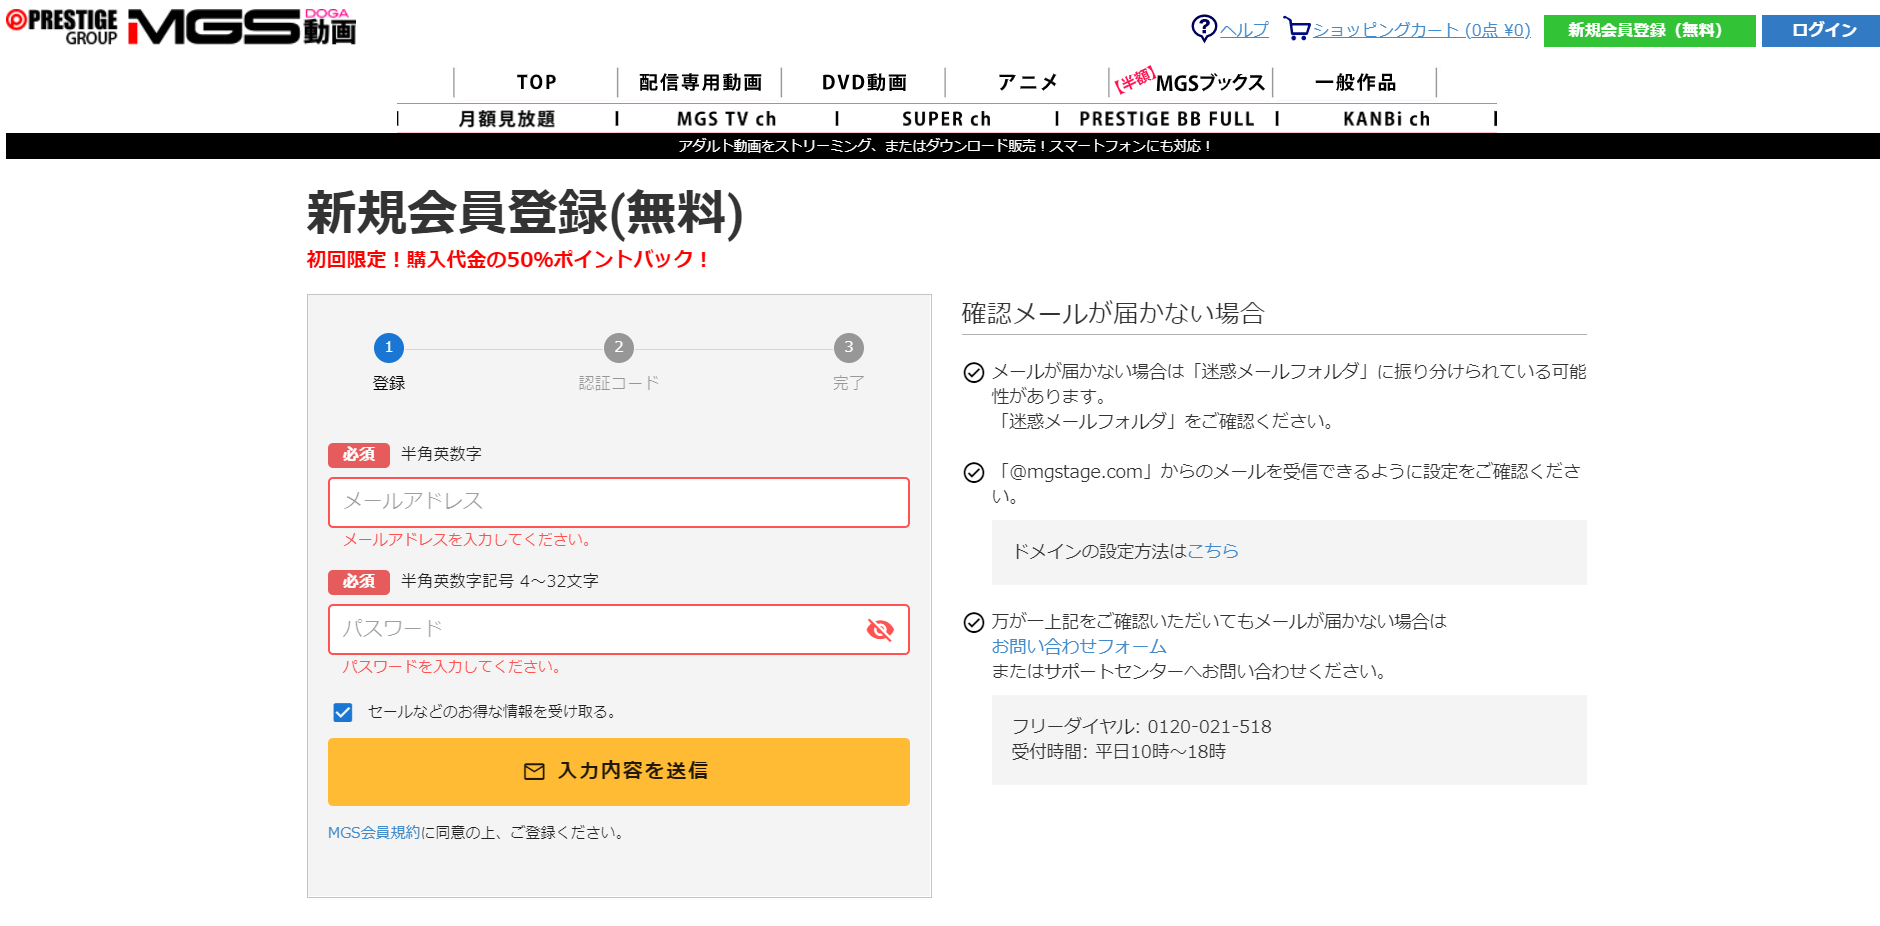Click the 新規会員登録(無料) page heading
Image resolution: width=1880 pixels, height=926 pixels.
tap(525, 213)
